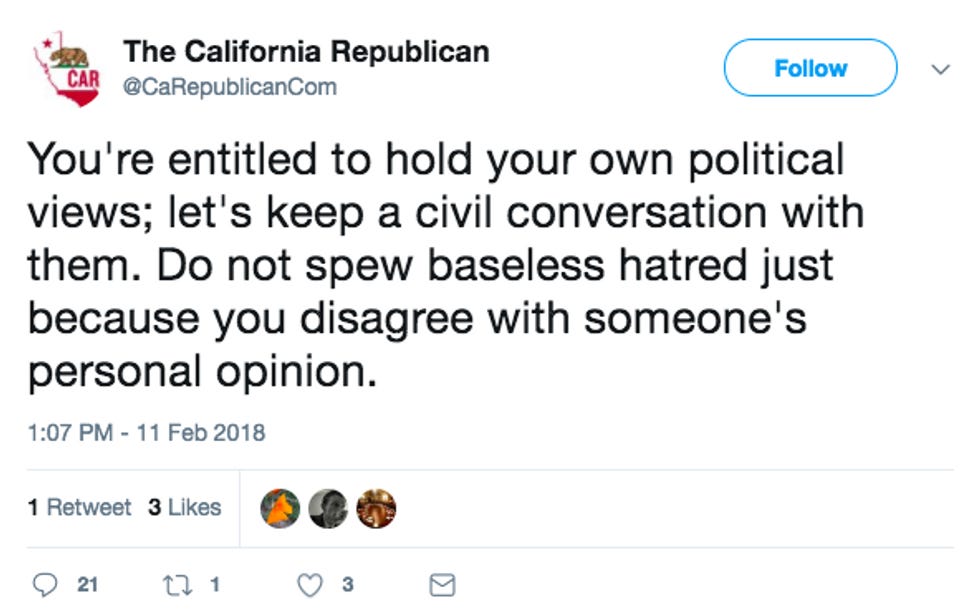Screen dimensions: 980x616
Task: Click the third liker's brown avatar thumbnail
Action: pos(376,508)
